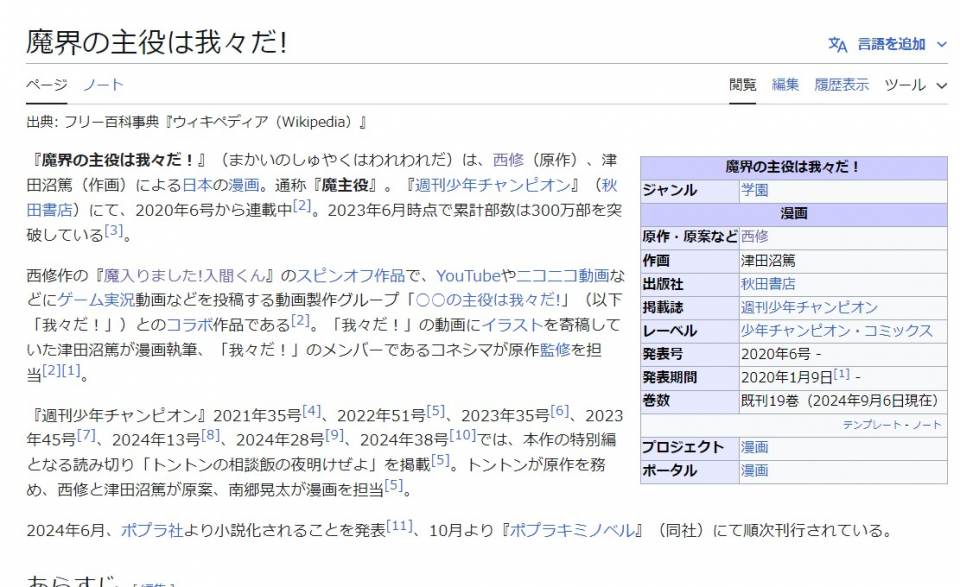Open the 編集 edit tab
960x587 pixels.
[x=785, y=85]
